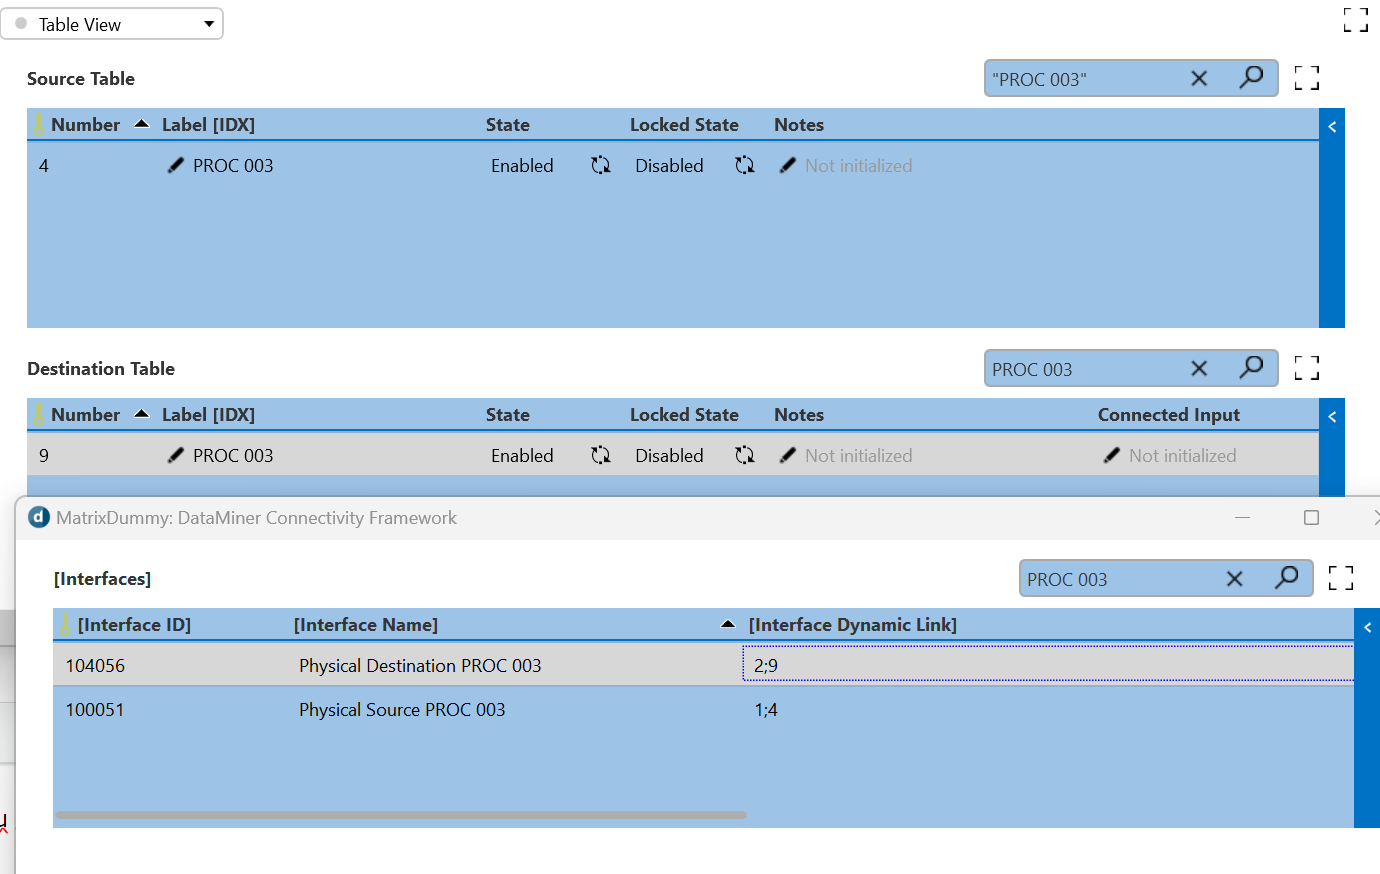Edit notes pencil in source row 4
Image resolution: width=1380 pixels, height=874 pixels.
tap(787, 165)
